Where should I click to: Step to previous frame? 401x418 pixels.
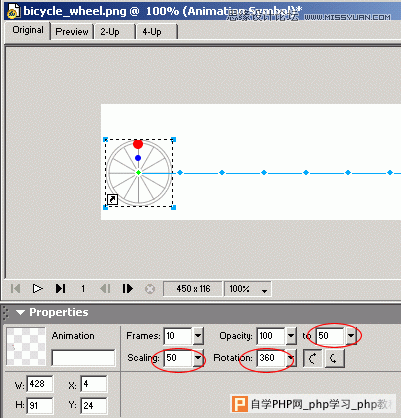tap(105, 288)
